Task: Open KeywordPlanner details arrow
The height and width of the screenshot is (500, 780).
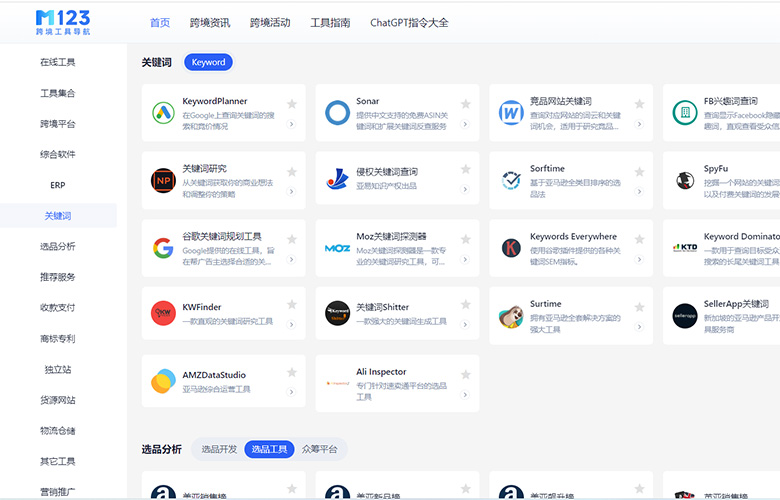Action: (292, 124)
